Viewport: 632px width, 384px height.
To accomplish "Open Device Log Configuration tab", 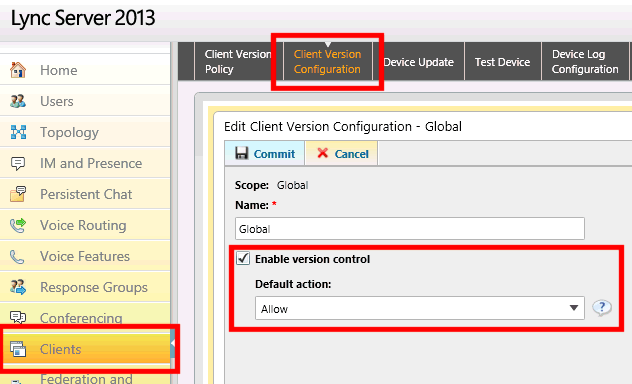I will pyautogui.click(x=585, y=62).
